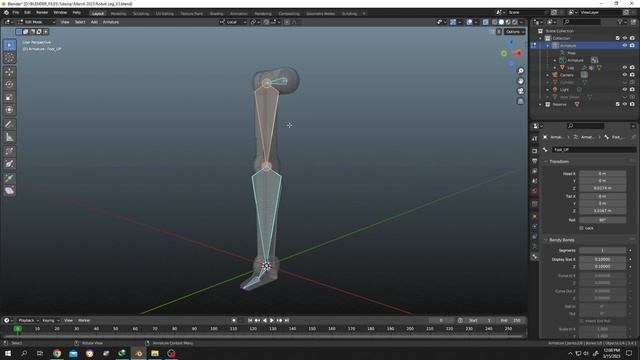Open Marker menu in timeline
This screenshot has width=640, height=360.
click(84, 320)
